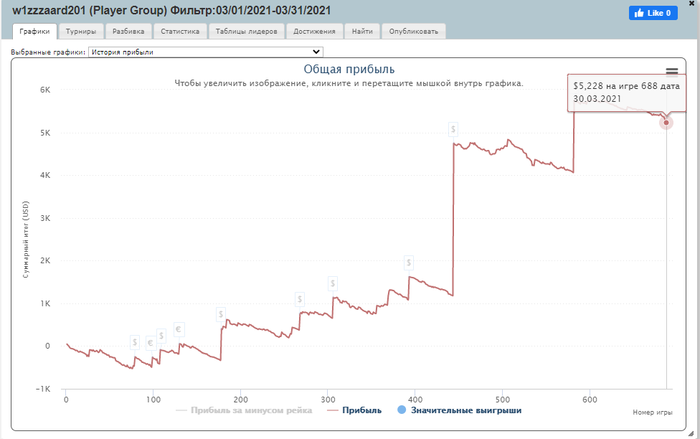Toggle the Прибыль legend series
This screenshot has height=439, width=700.
pyautogui.click(x=354, y=410)
